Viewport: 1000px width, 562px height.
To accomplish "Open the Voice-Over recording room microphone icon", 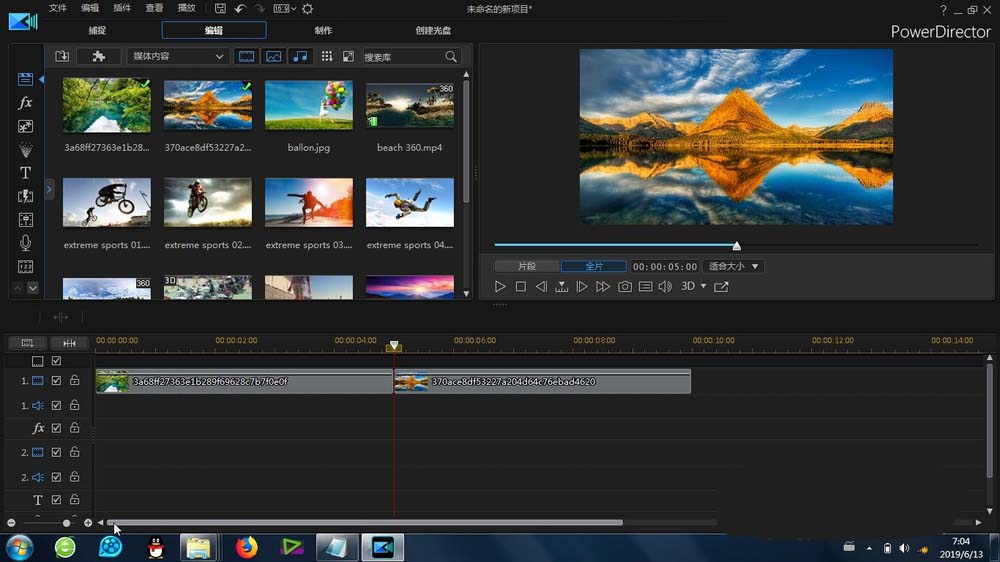I will tap(26, 243).
